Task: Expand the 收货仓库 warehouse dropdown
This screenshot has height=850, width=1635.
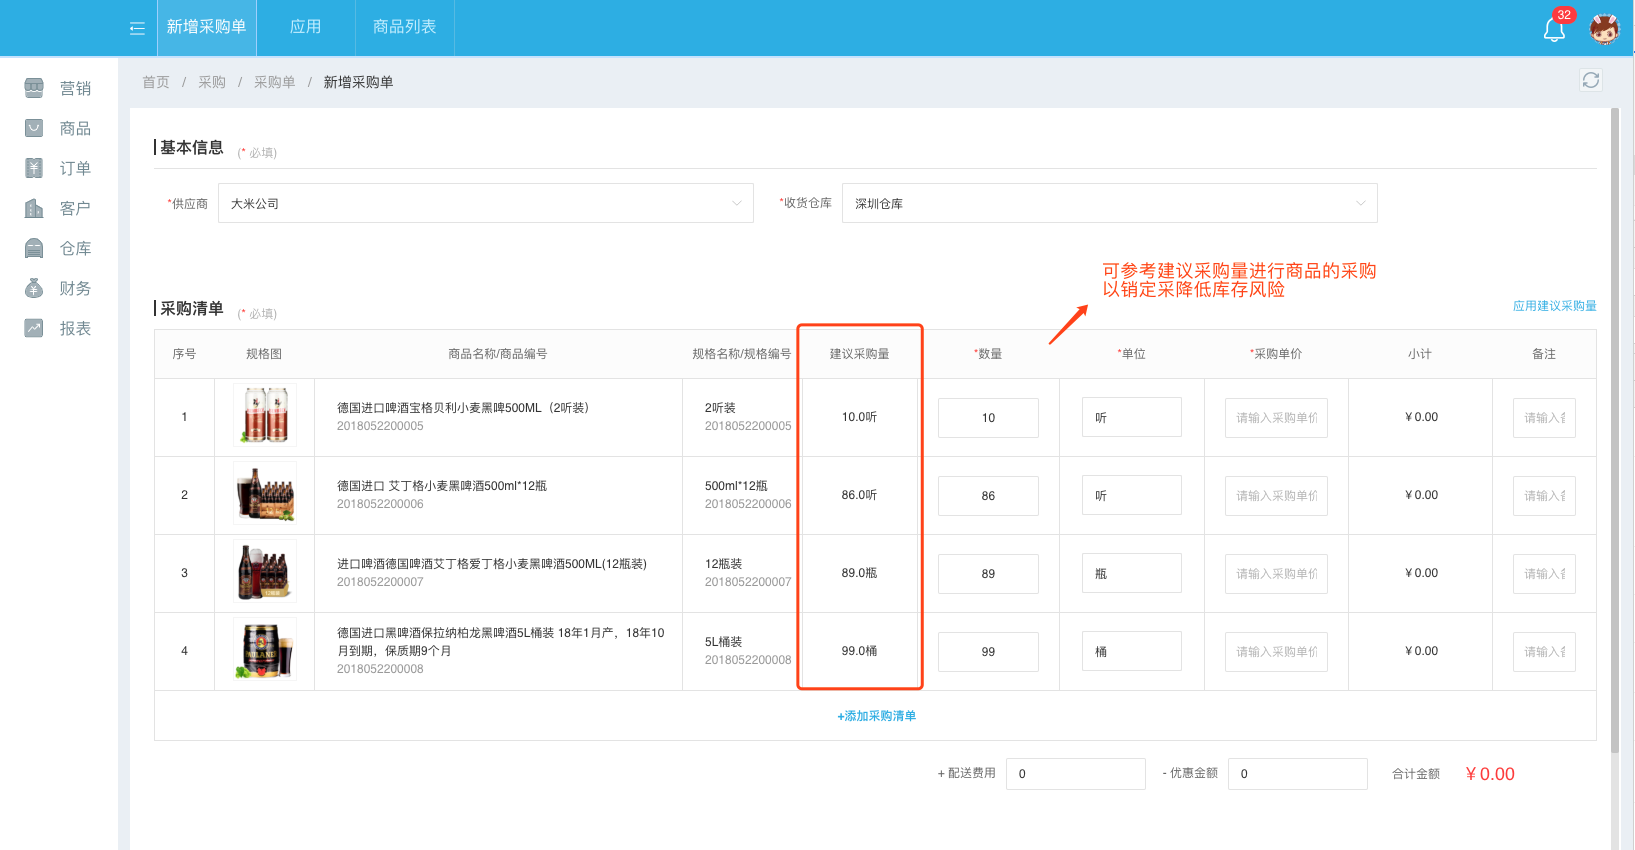Action: click(1109, 203)
